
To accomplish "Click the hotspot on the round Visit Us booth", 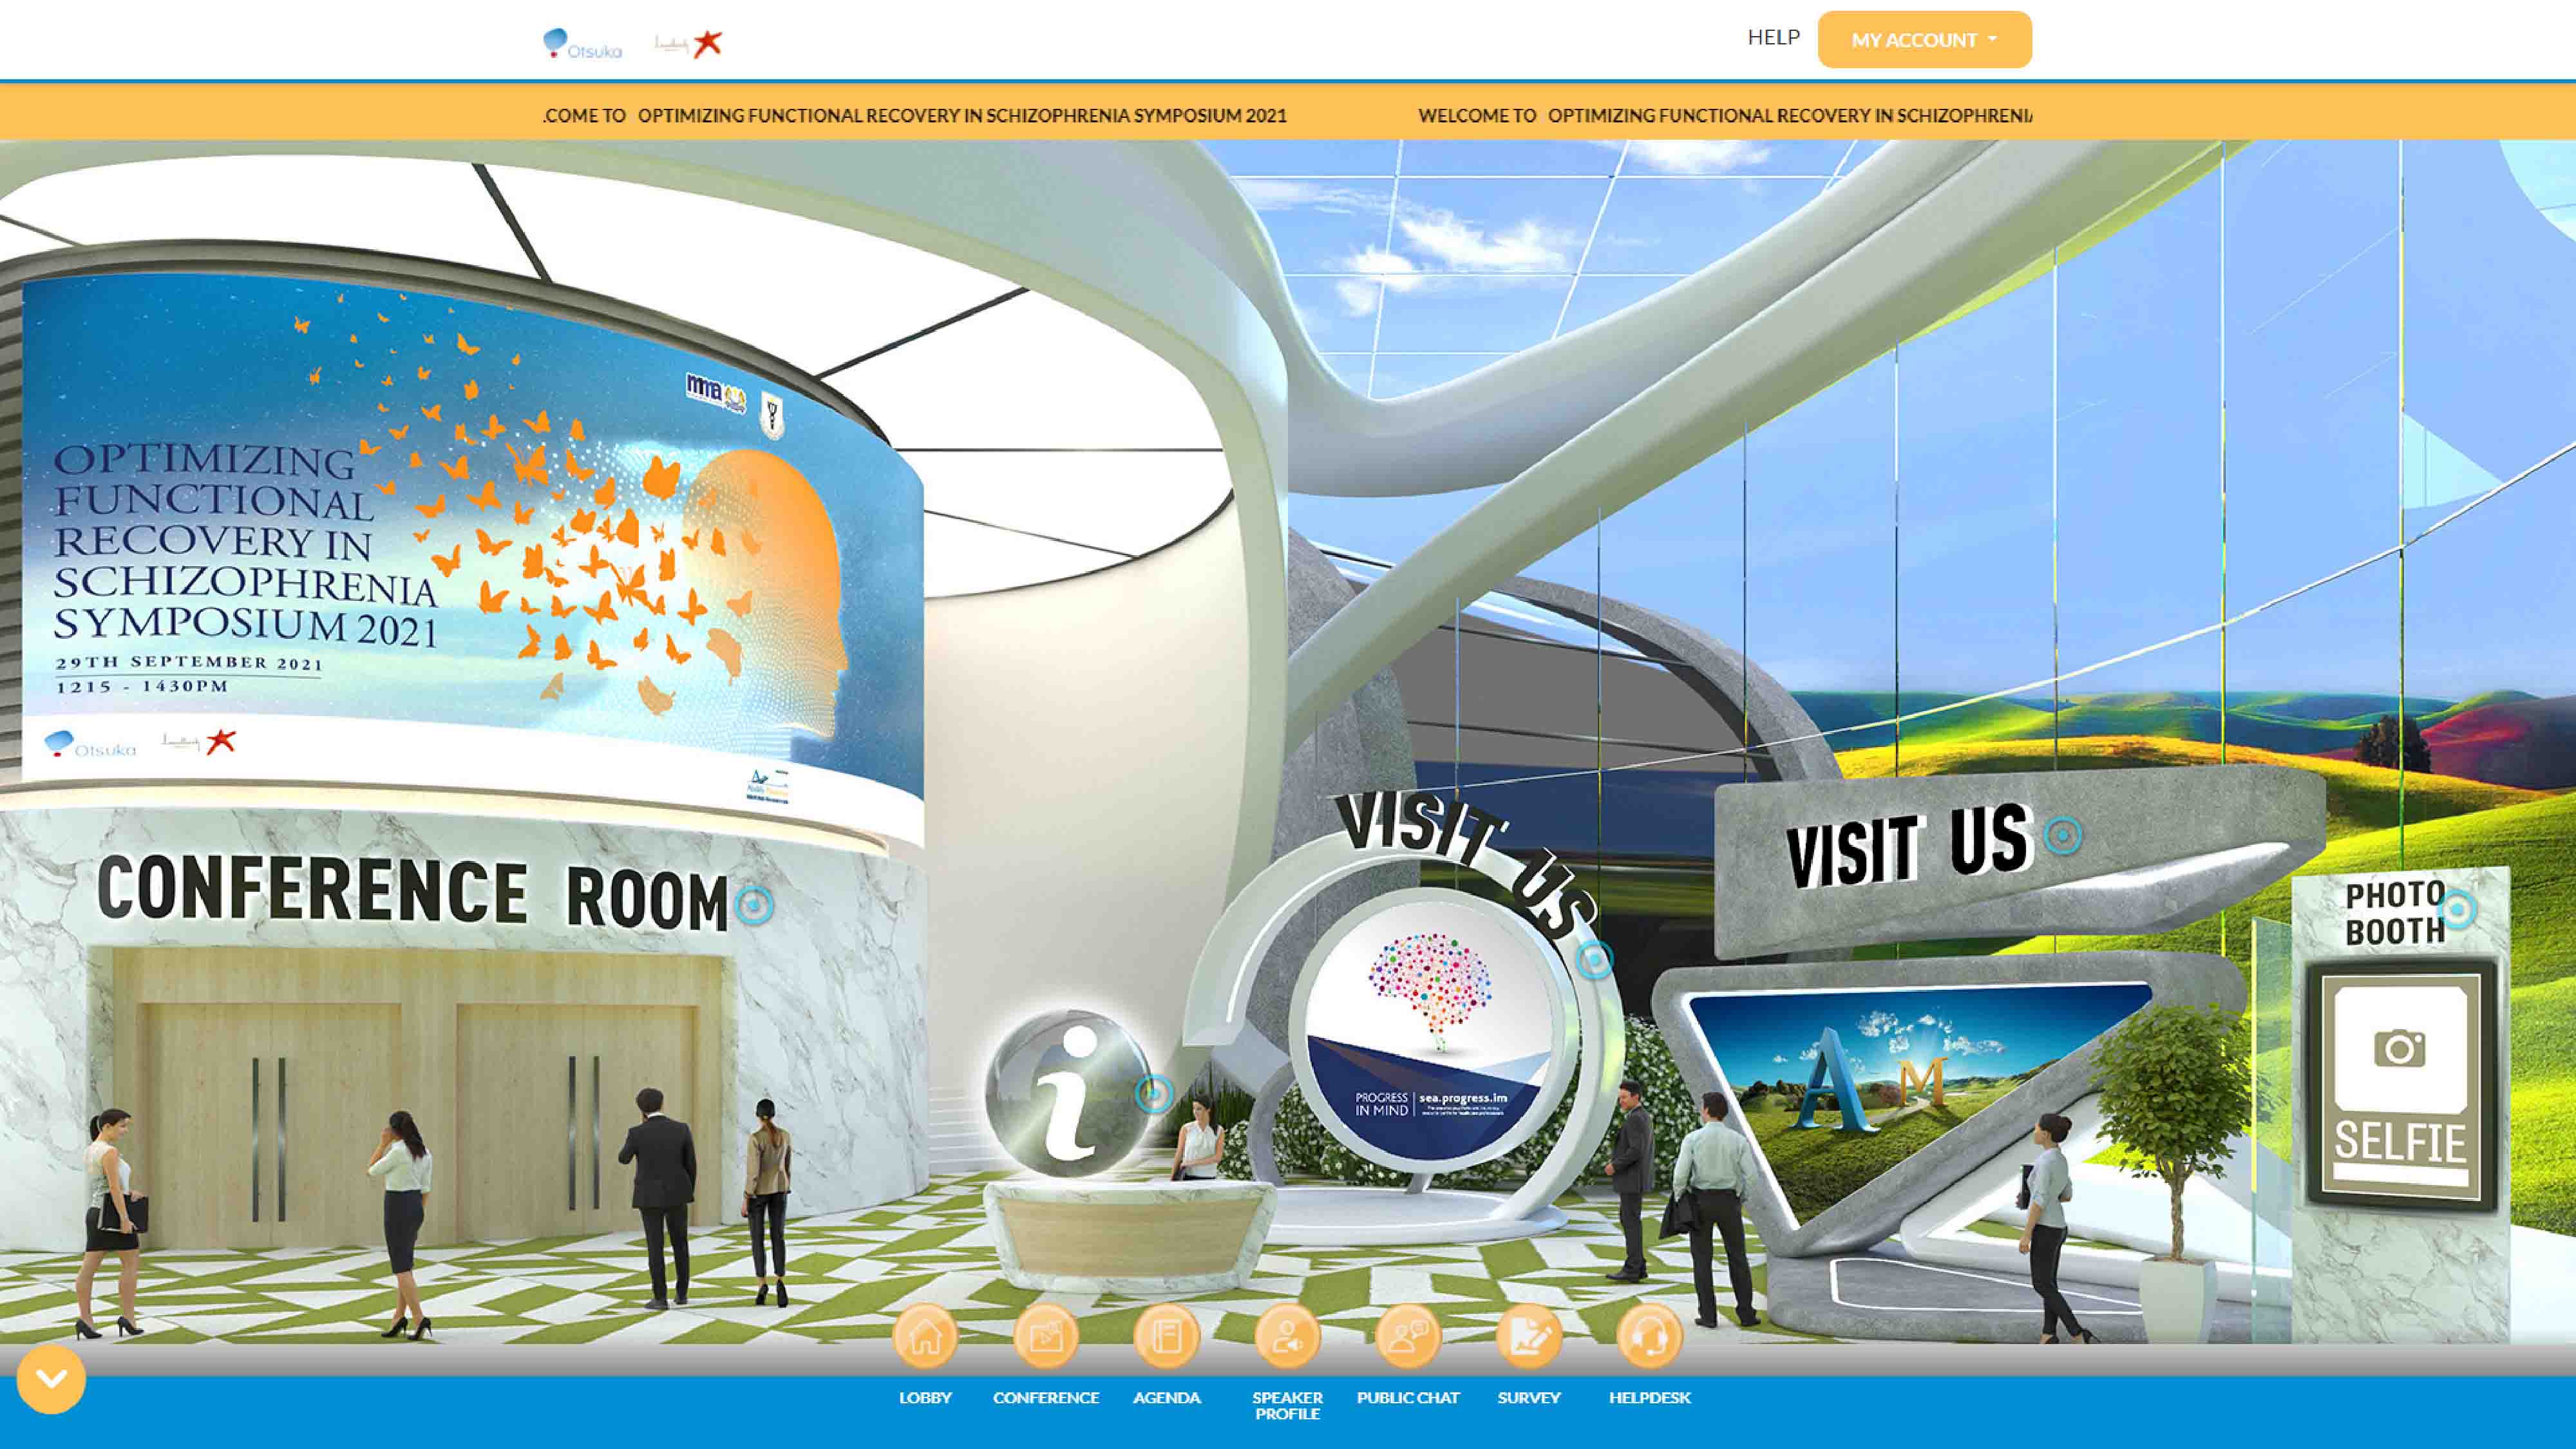I will [x=1595, y=960].
